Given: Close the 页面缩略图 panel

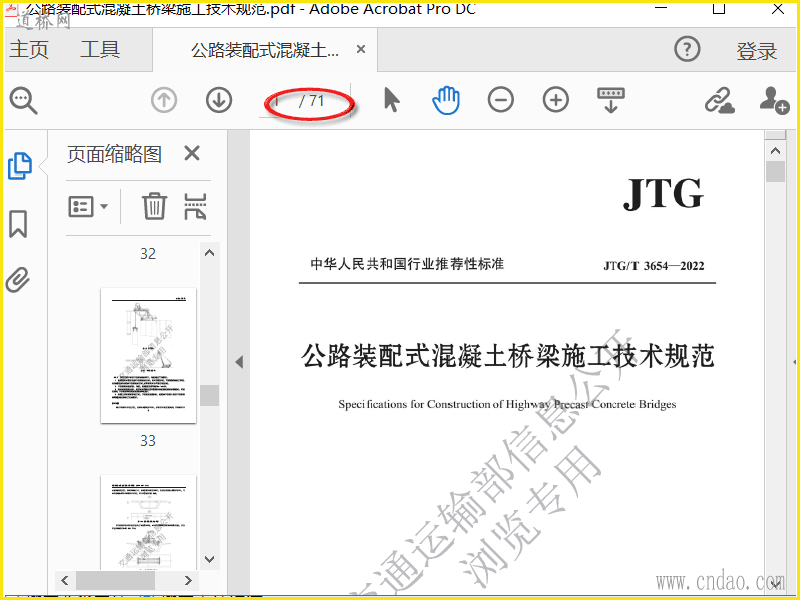Looking at the screenshot, I should [192, 153].
